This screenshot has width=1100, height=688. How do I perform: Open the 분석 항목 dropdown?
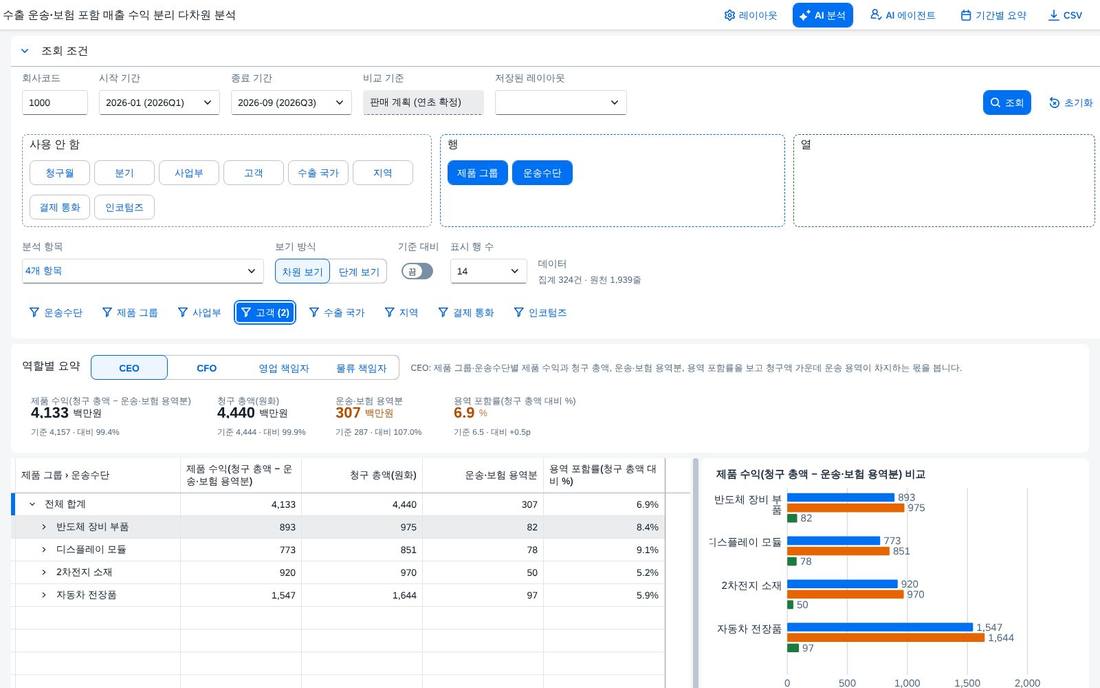point(142,271)
